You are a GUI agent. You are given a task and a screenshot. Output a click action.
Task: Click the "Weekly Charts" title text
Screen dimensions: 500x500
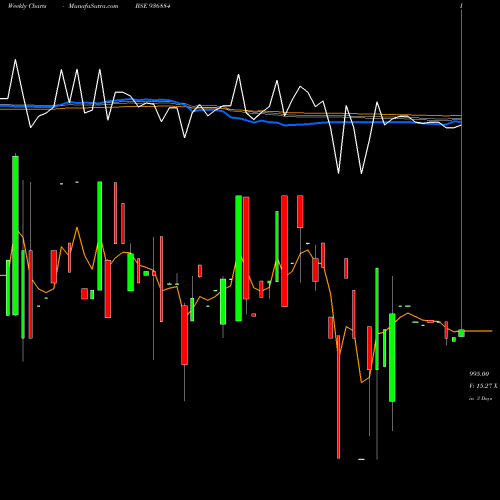[27, 6]
